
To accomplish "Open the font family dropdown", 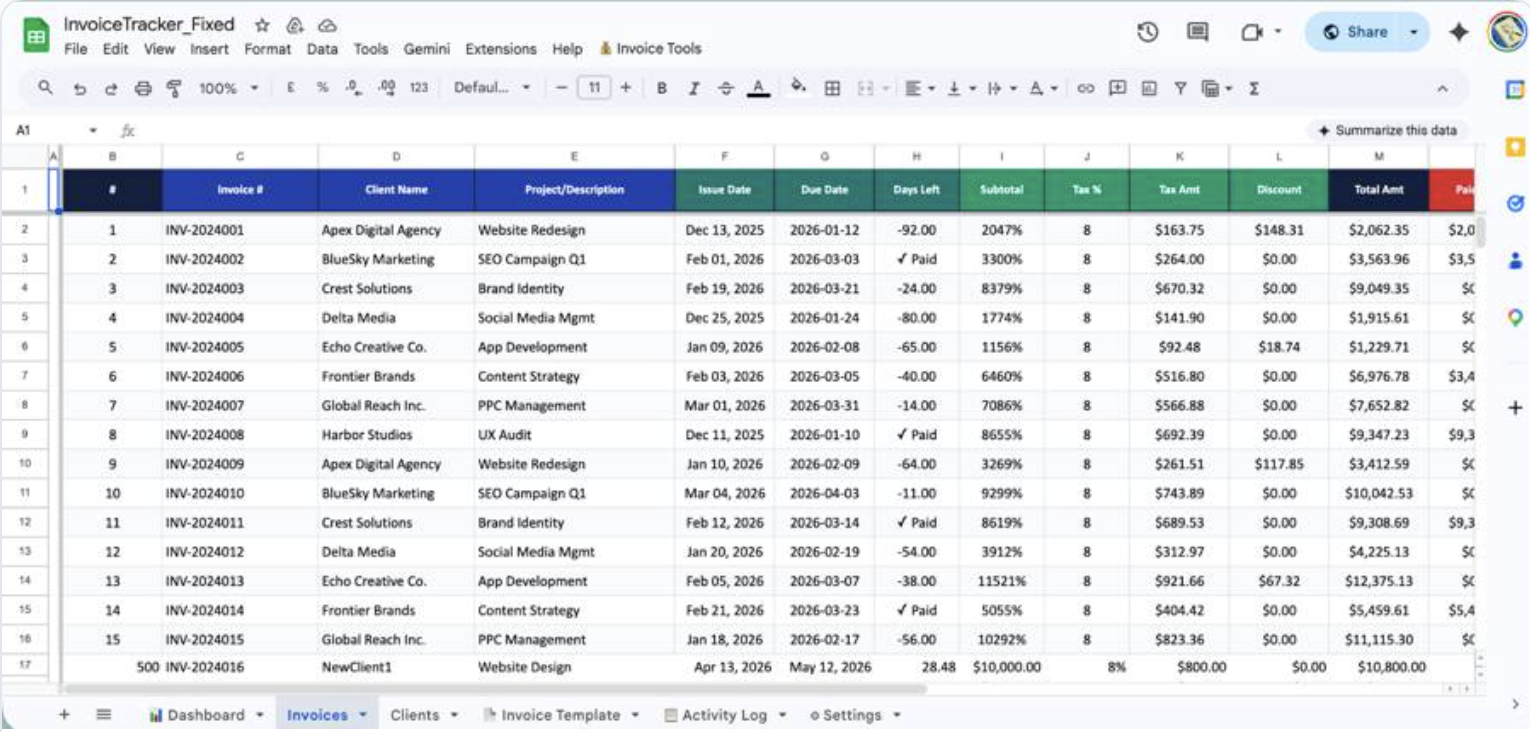I will click(492, 88).
